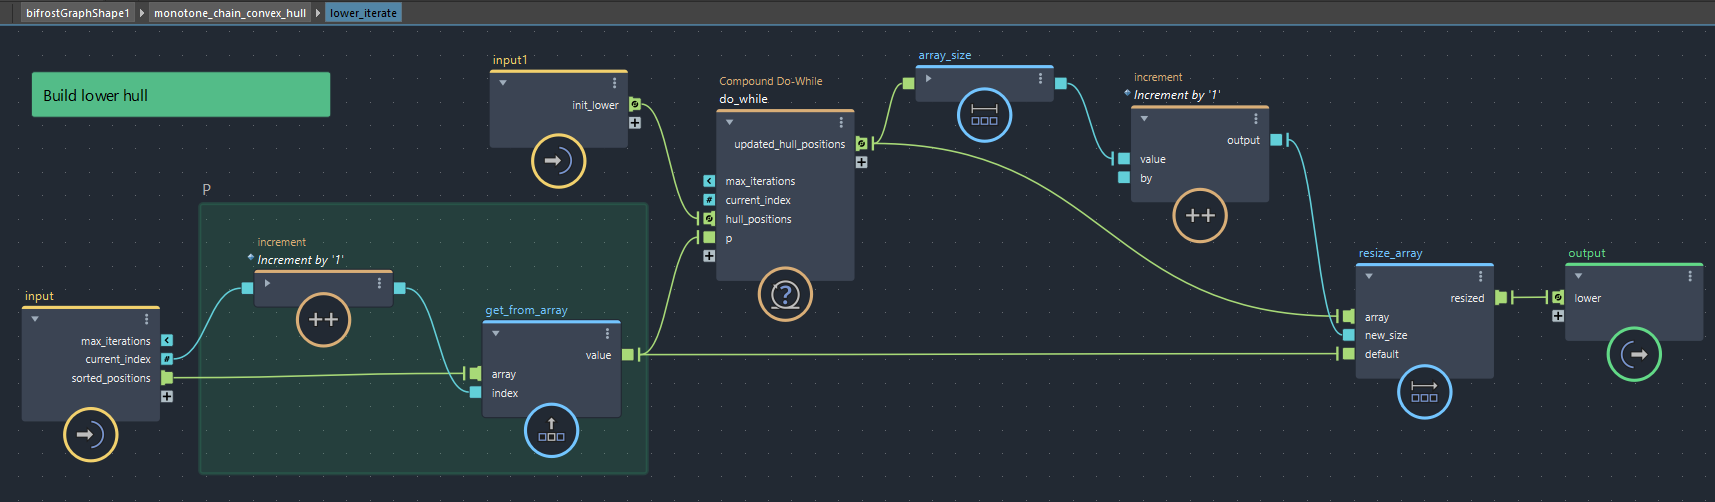Click the array_size node circular icon

[984, 116]
